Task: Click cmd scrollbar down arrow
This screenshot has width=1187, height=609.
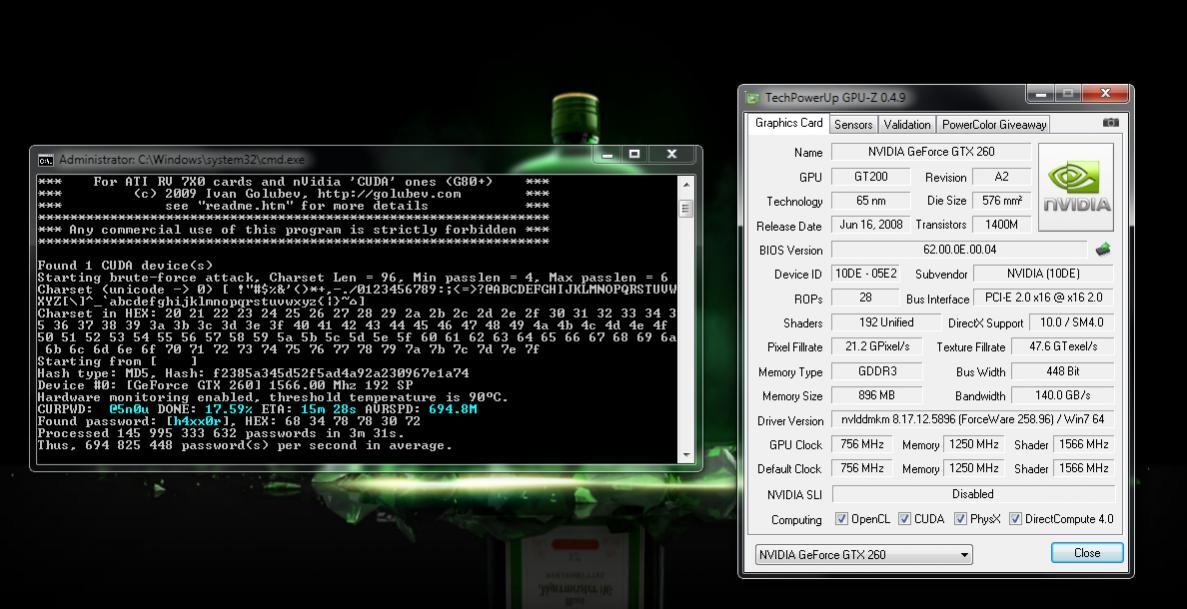Action: [x=687, y=454]
